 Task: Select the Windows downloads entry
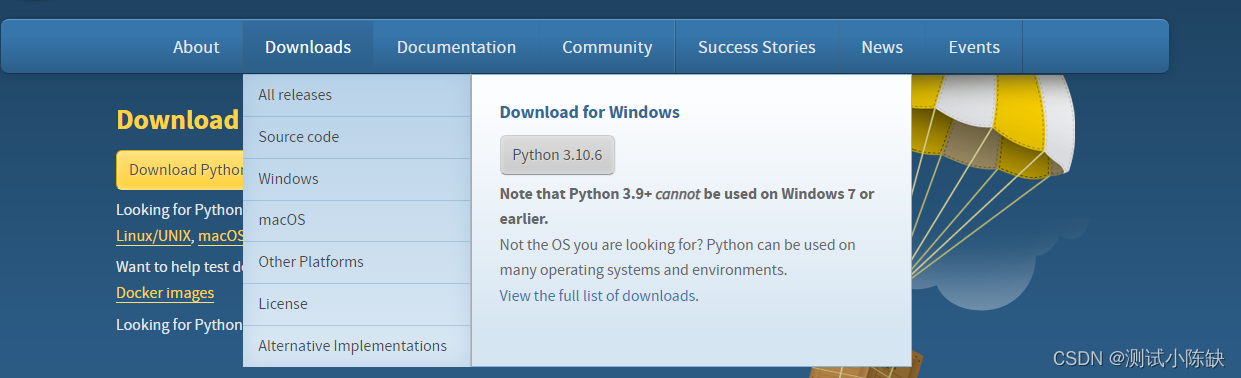point(357,179)
